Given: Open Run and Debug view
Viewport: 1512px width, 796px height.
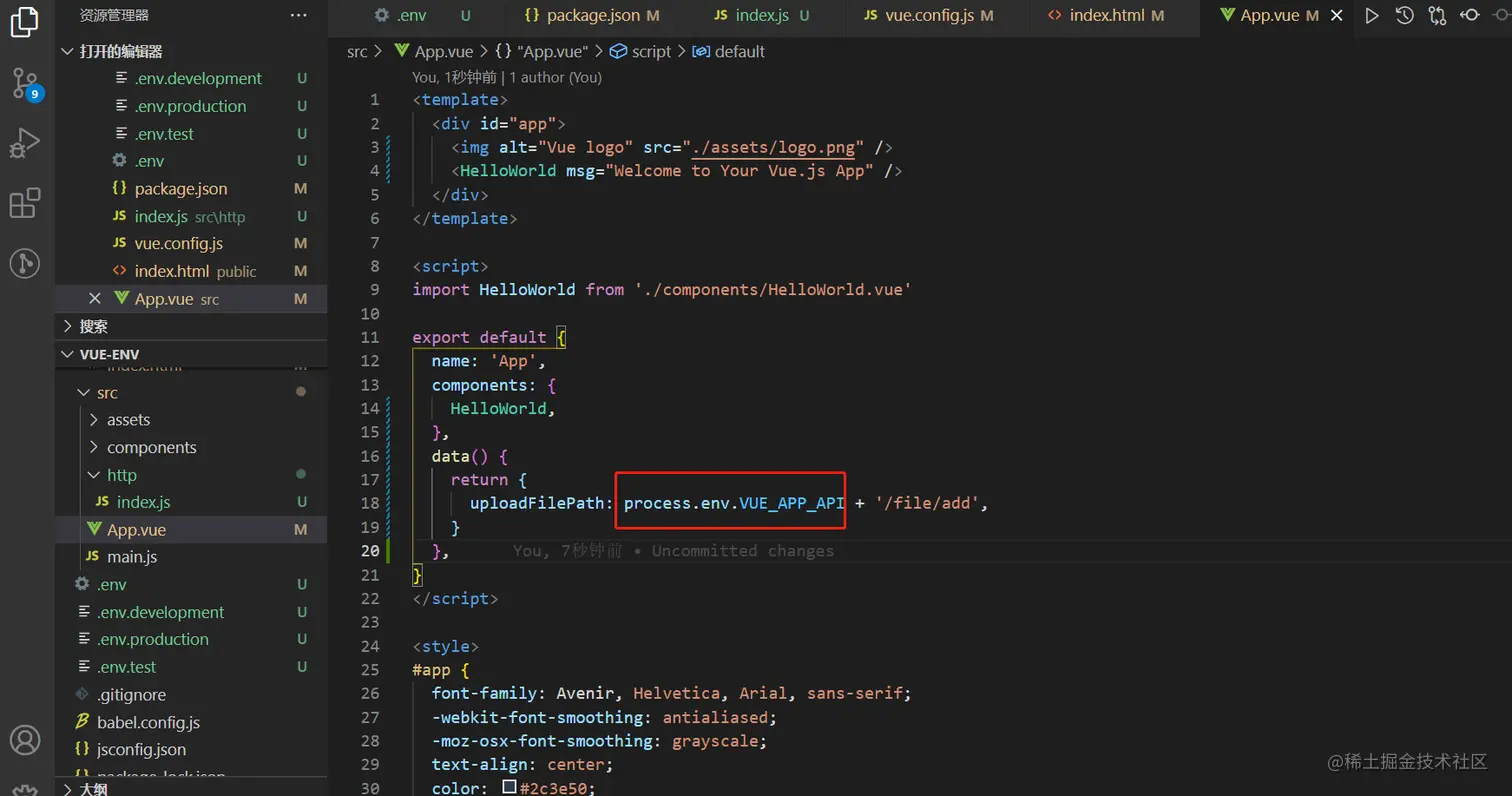Looking at the screenshot, I should point(24,144).
